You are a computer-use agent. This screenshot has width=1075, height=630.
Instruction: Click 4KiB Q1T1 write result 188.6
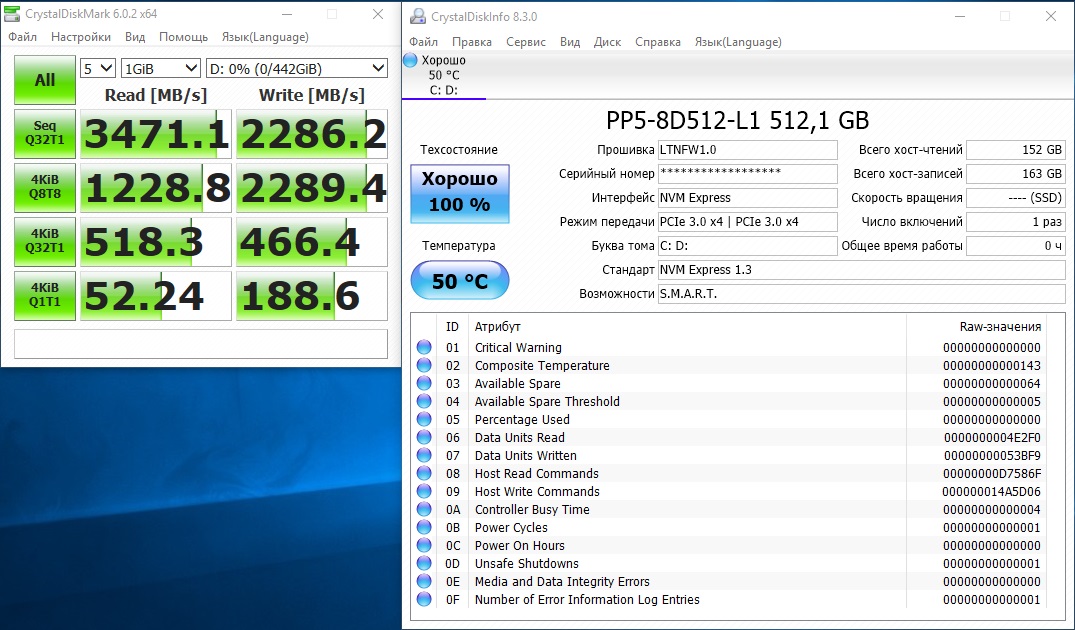pos(312,296)
